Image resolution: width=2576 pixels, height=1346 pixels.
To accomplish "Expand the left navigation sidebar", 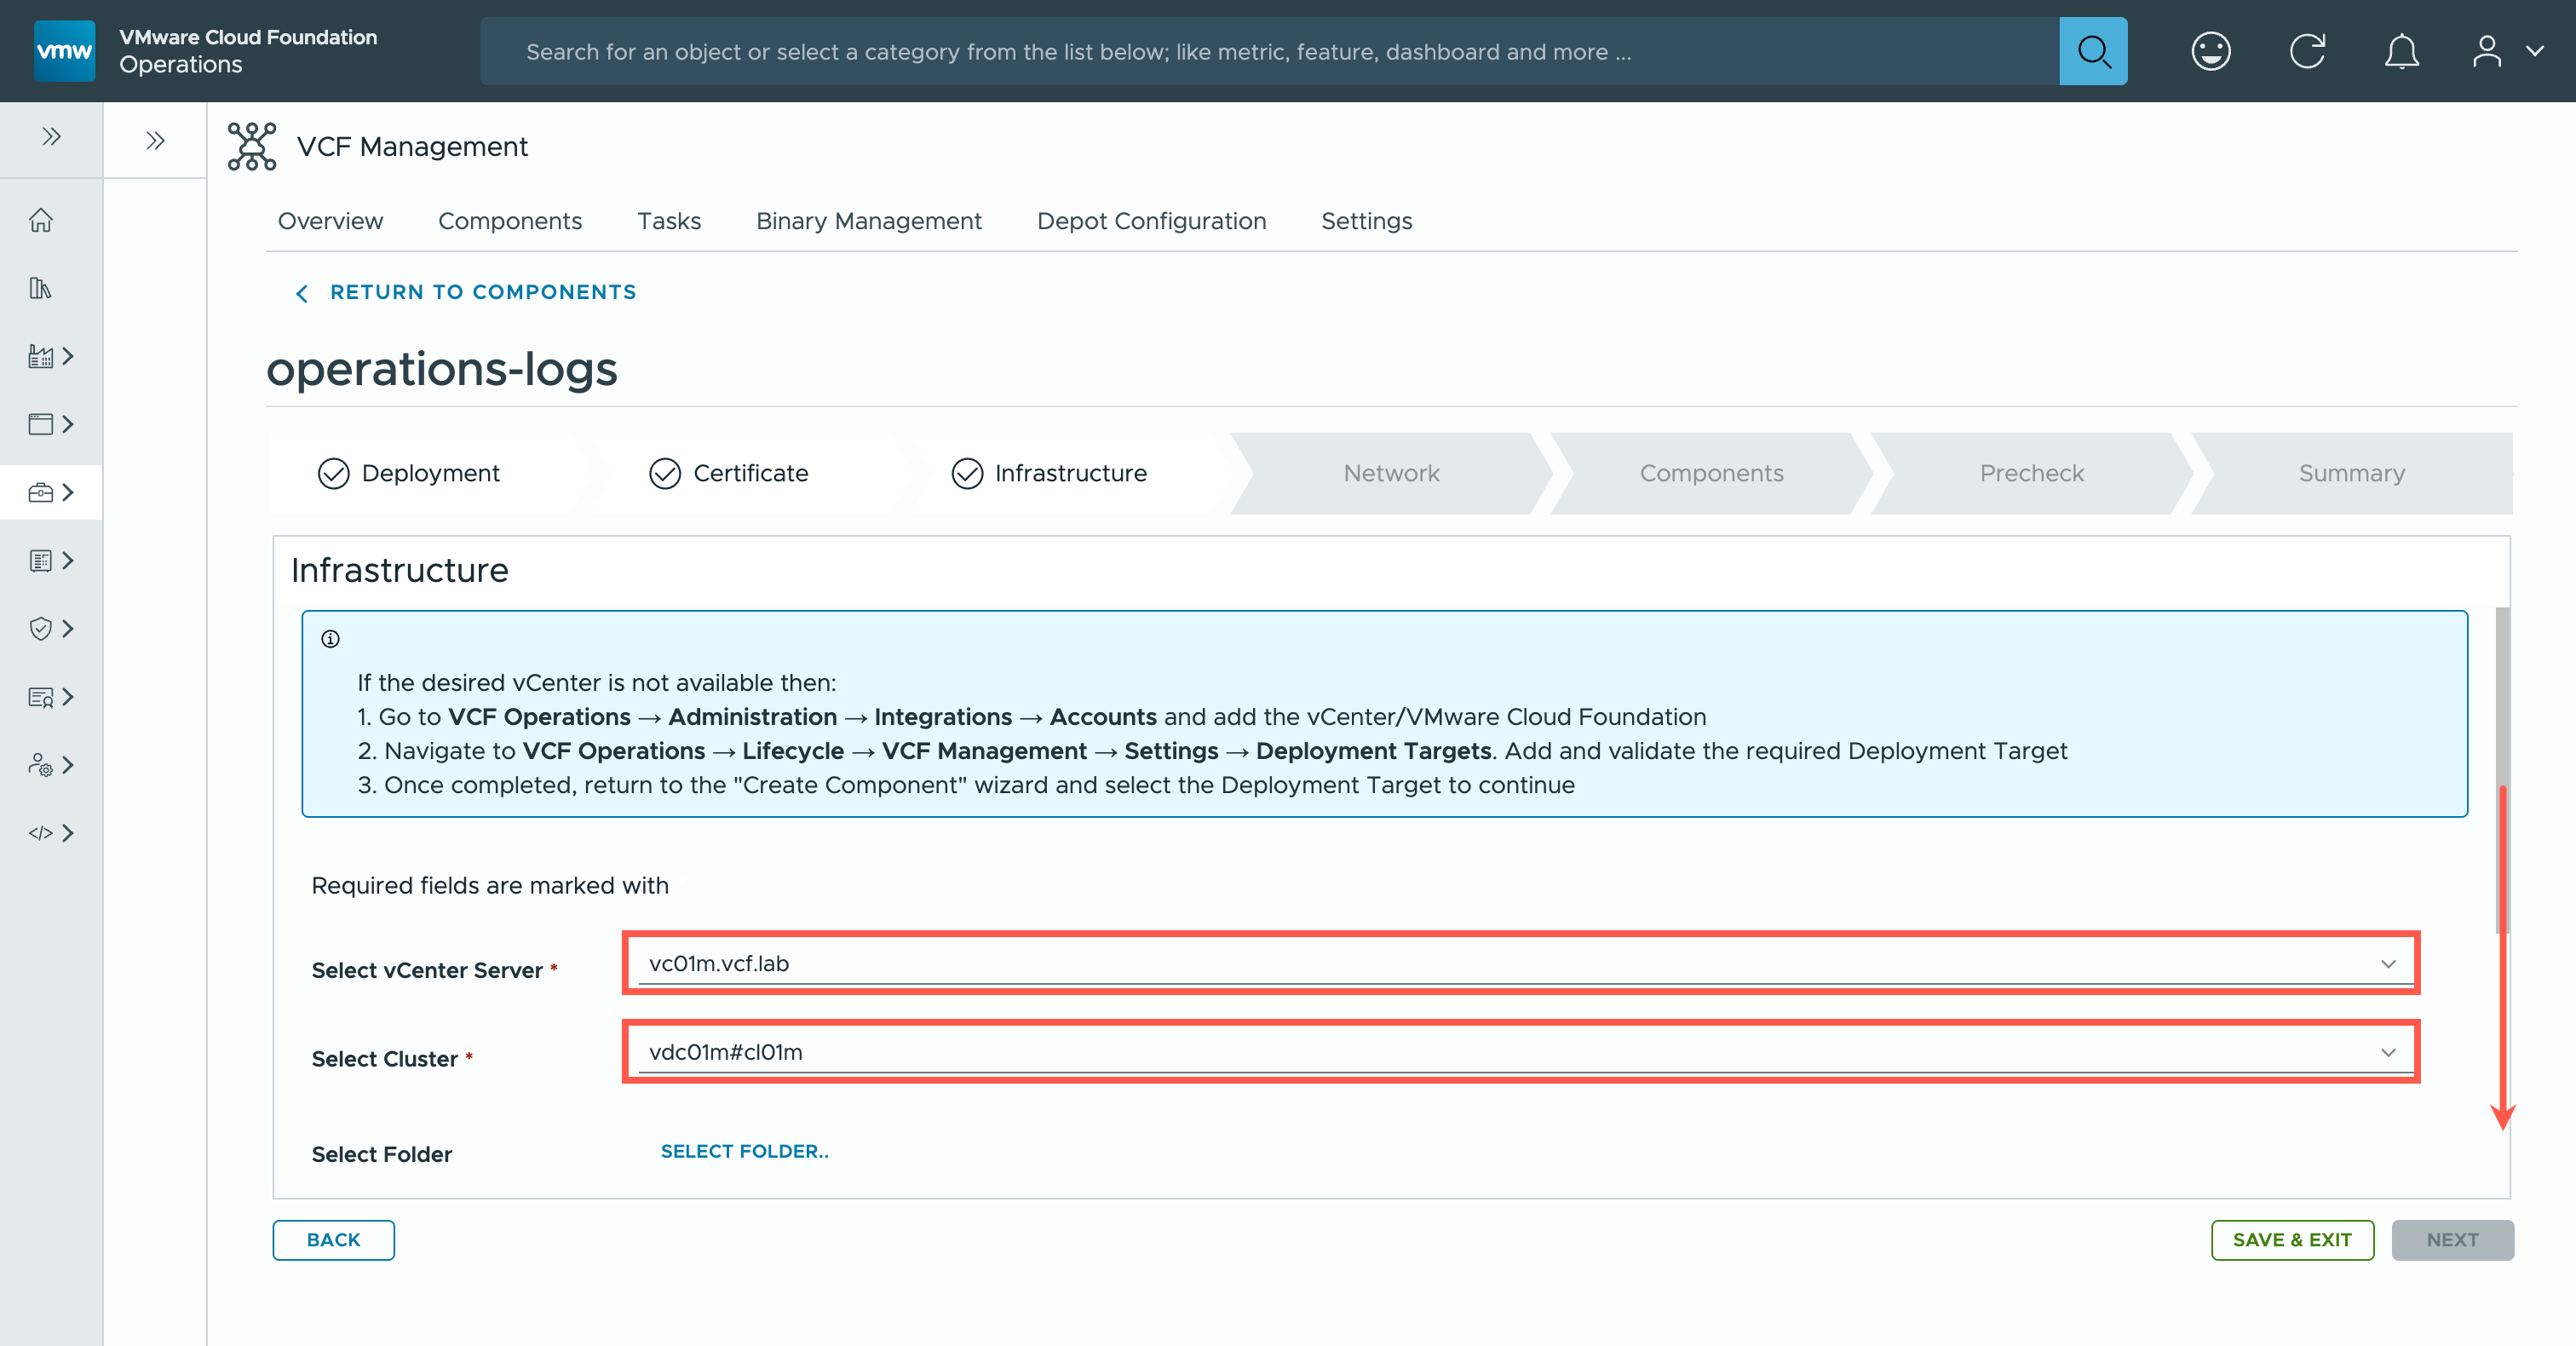I will click(x=51, y=137).
